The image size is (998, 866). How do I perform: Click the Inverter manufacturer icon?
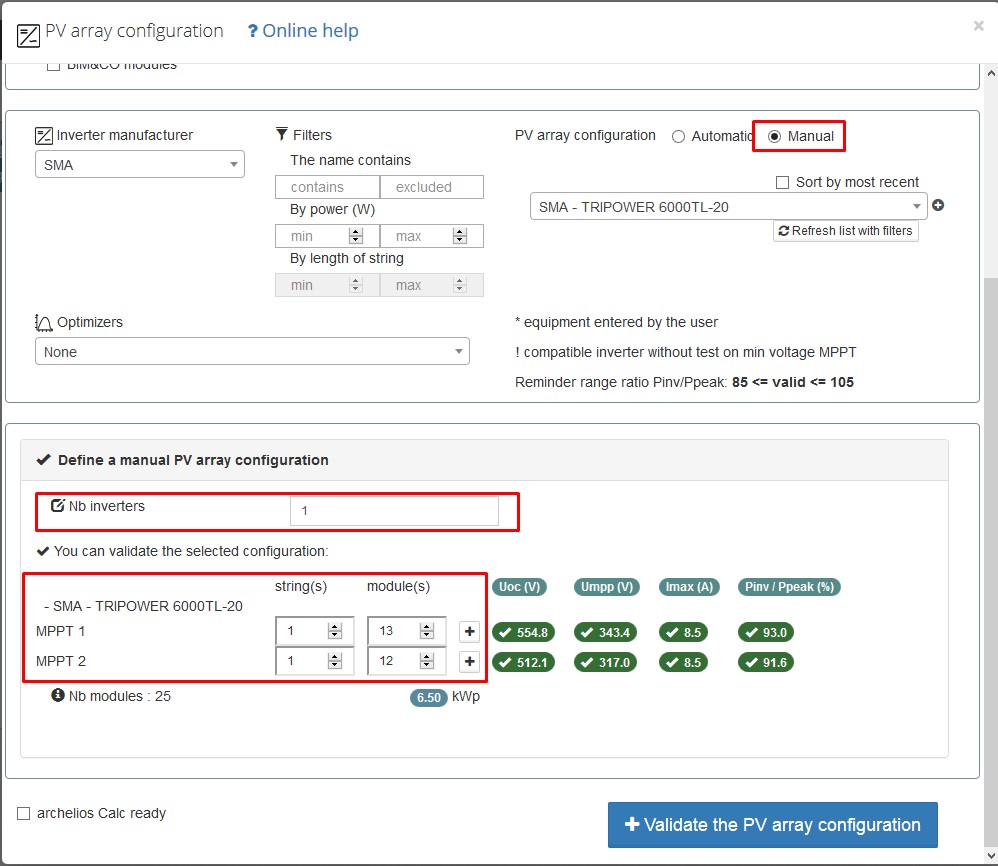coord(44,136)
